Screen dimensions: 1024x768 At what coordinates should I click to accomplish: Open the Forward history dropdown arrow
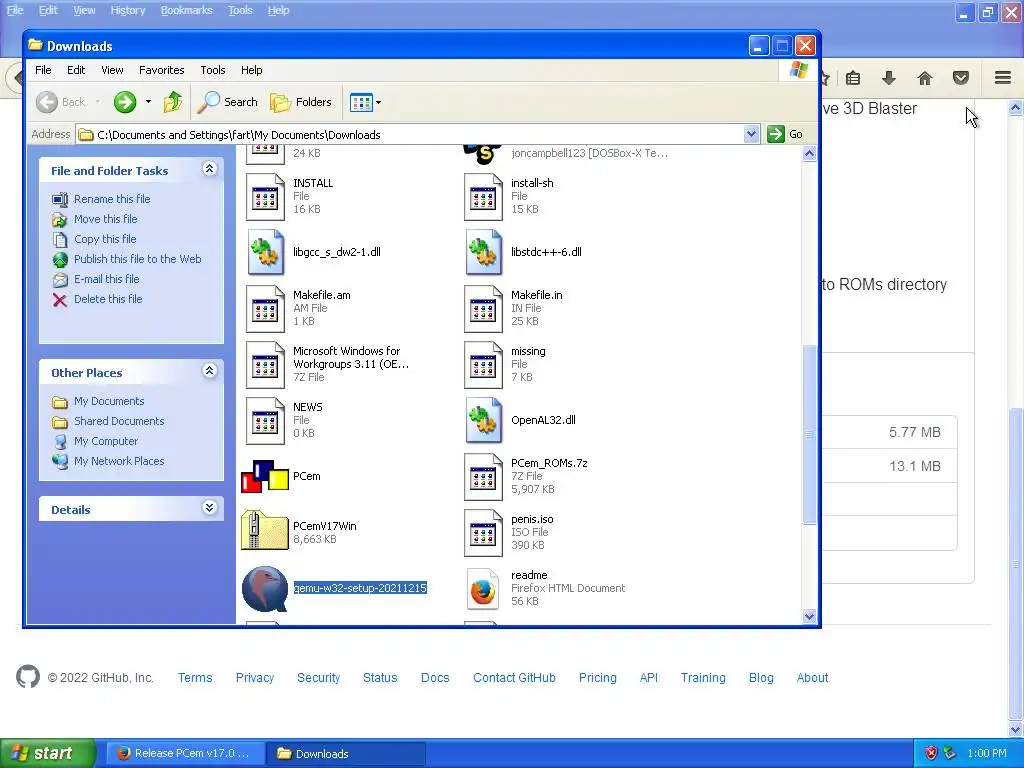[148, 102]
